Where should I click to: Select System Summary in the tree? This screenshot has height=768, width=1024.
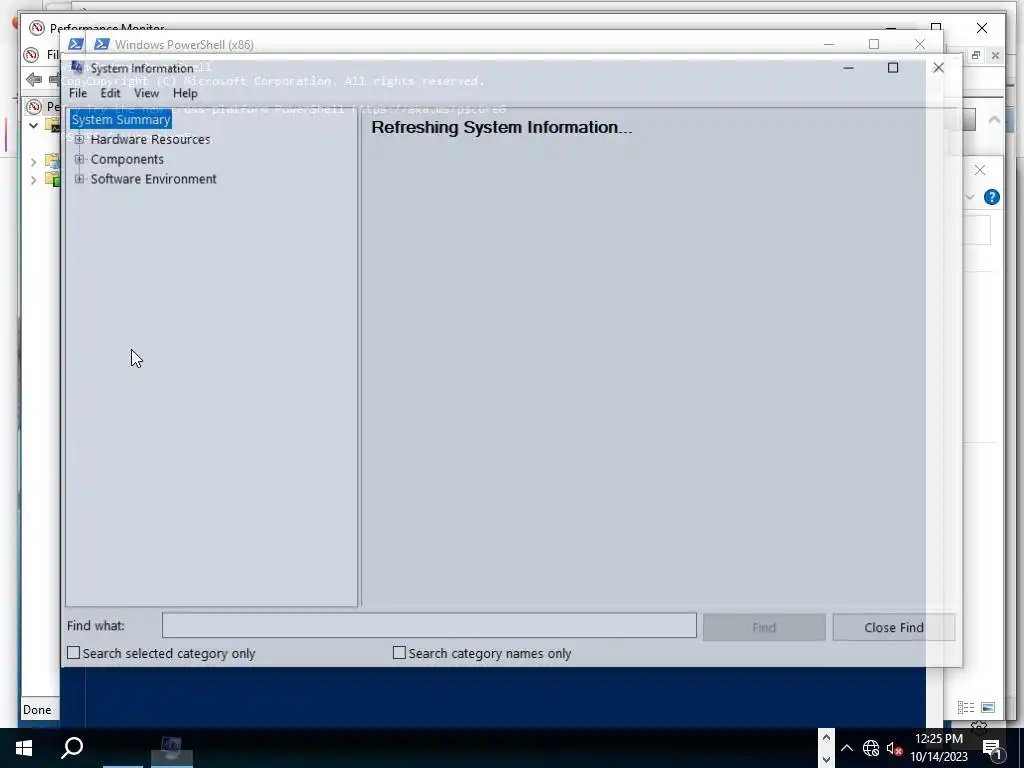pos(121,120)
